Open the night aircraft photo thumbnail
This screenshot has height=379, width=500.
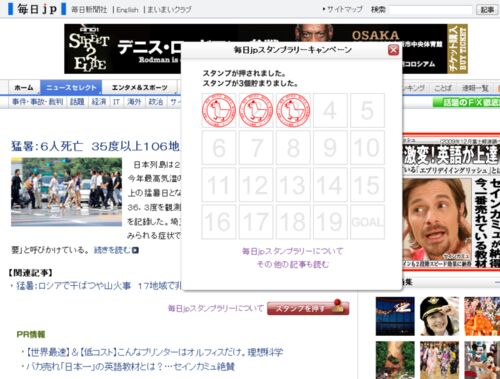[395, 316]
